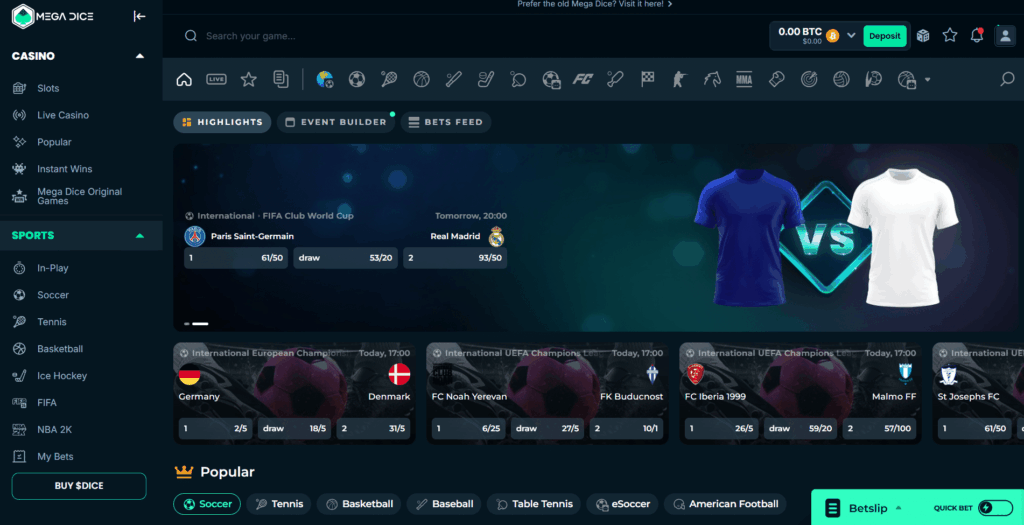The image size is (1024, 525).
Task: Select the eSoccer filter under Popular
Action: (x=622, y=504)
